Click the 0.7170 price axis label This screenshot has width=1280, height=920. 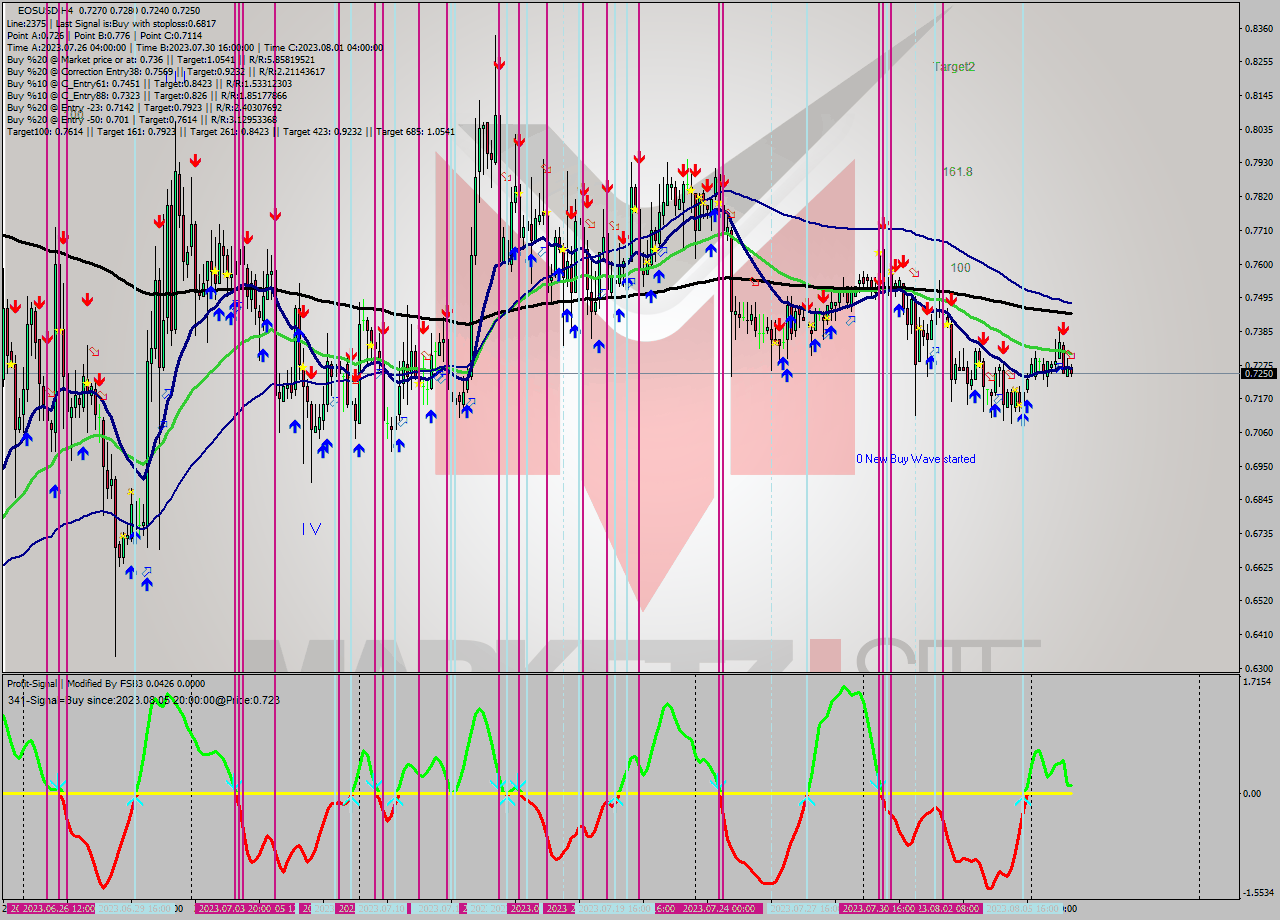pos(1258,399)
